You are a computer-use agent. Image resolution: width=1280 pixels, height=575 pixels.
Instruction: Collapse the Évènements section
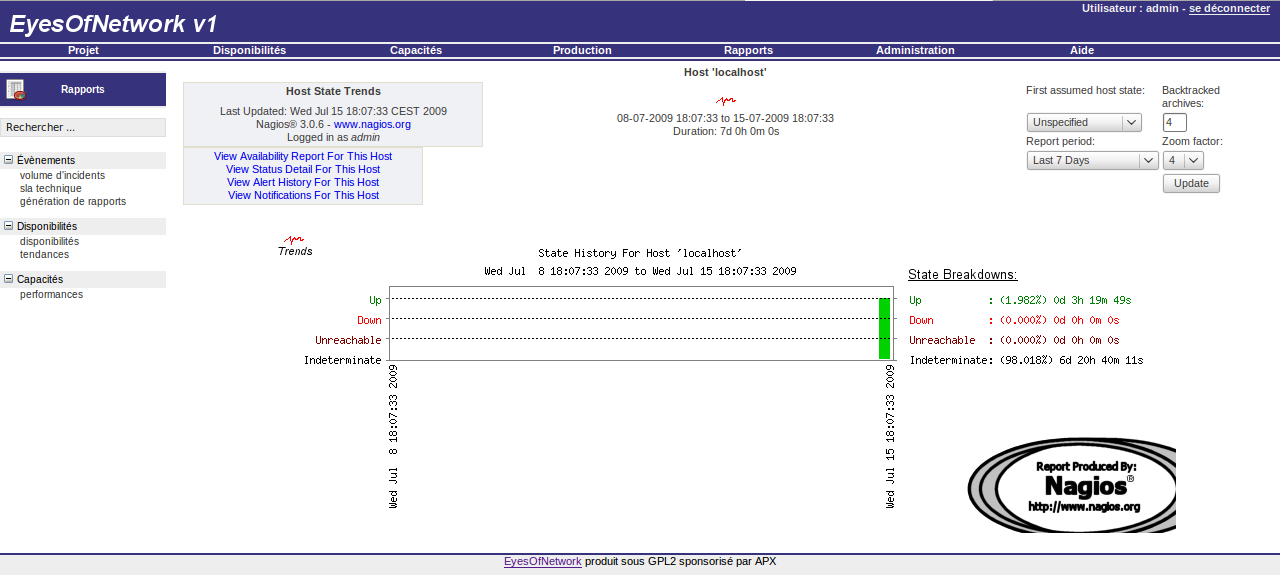(9, 160)
